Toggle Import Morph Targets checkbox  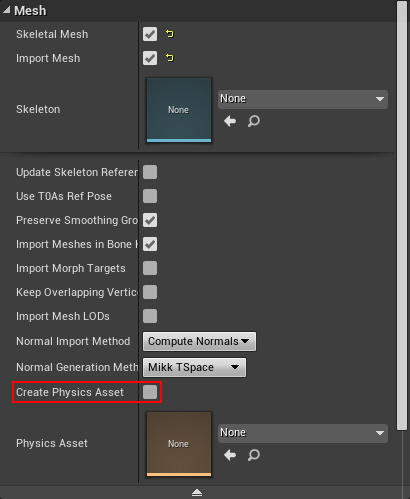pos(150,268)
